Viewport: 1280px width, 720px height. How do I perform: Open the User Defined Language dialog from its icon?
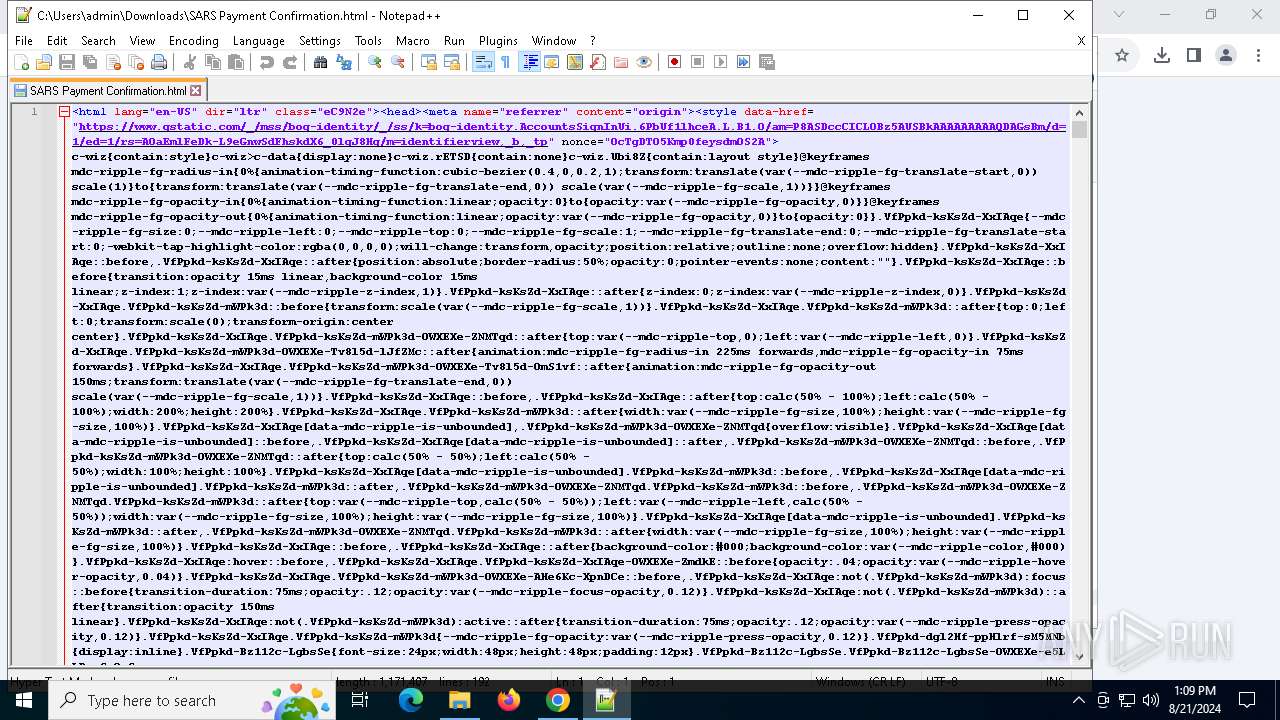coord(551,62)
